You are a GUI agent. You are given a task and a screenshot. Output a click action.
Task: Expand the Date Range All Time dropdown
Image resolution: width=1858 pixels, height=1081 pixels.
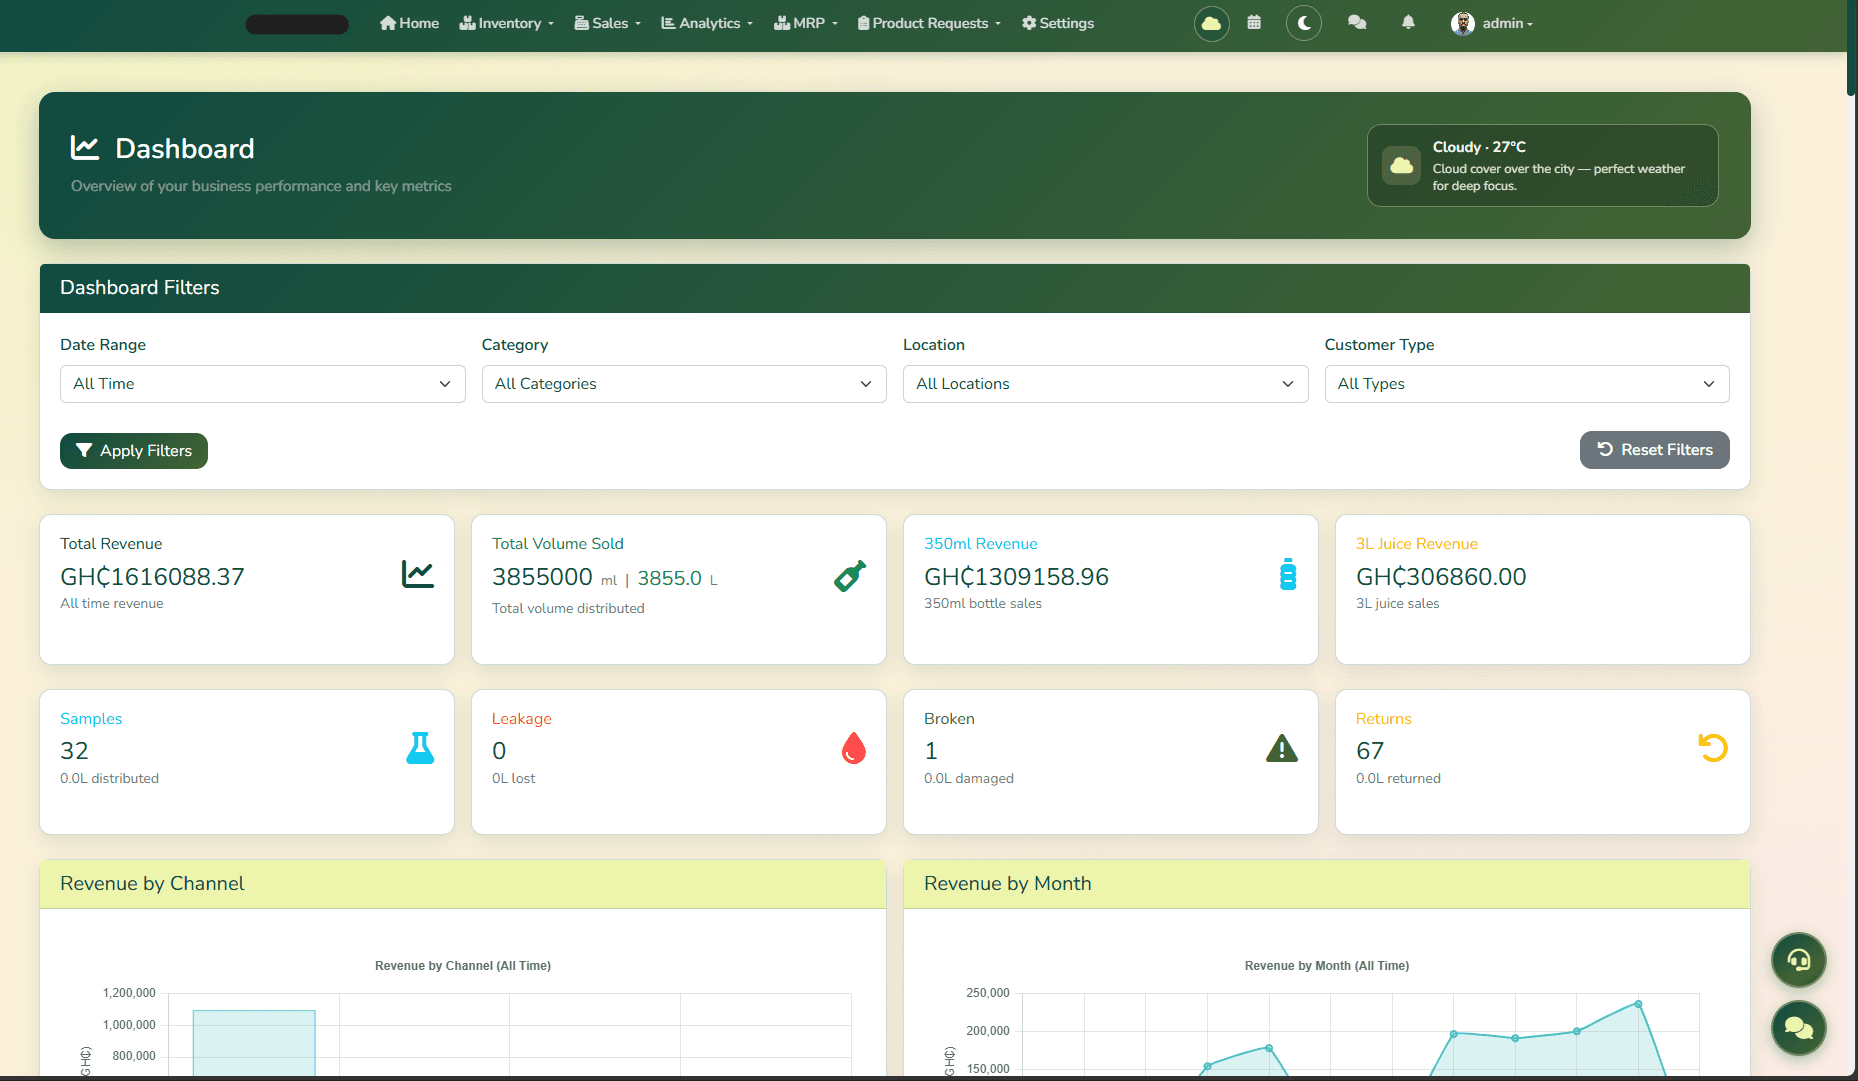[x=262, y=384]
